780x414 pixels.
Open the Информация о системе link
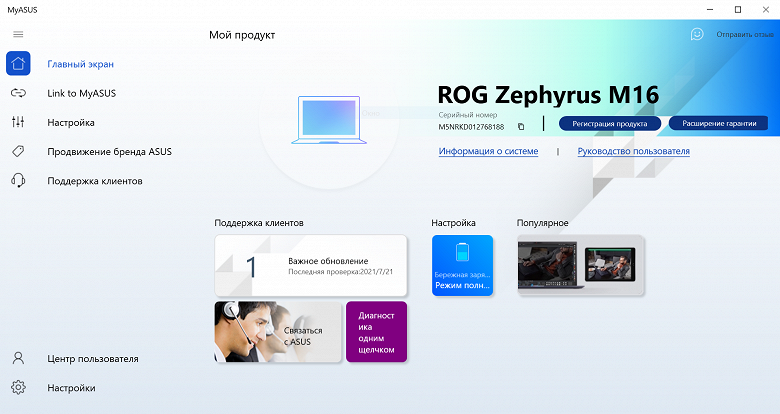(488, 151)
